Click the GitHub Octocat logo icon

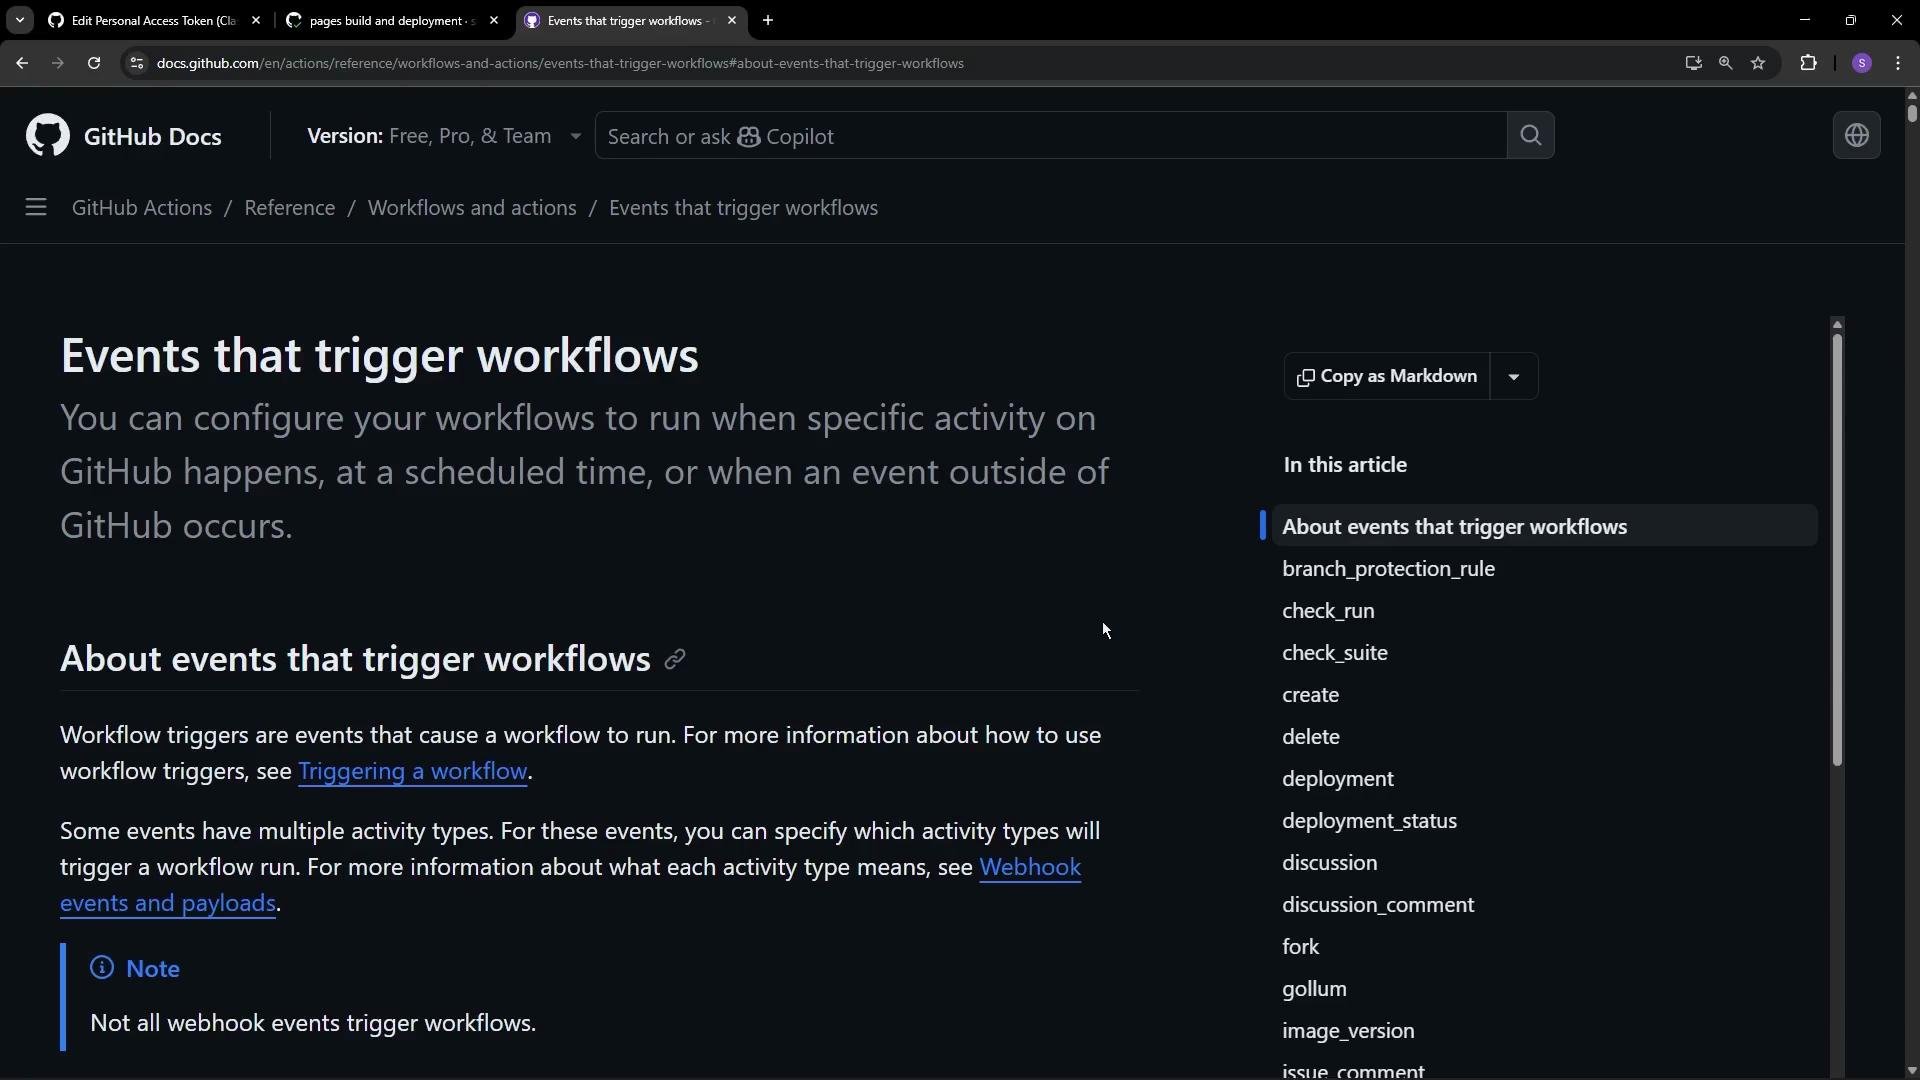pyautogui.click(x=48, y=135)
